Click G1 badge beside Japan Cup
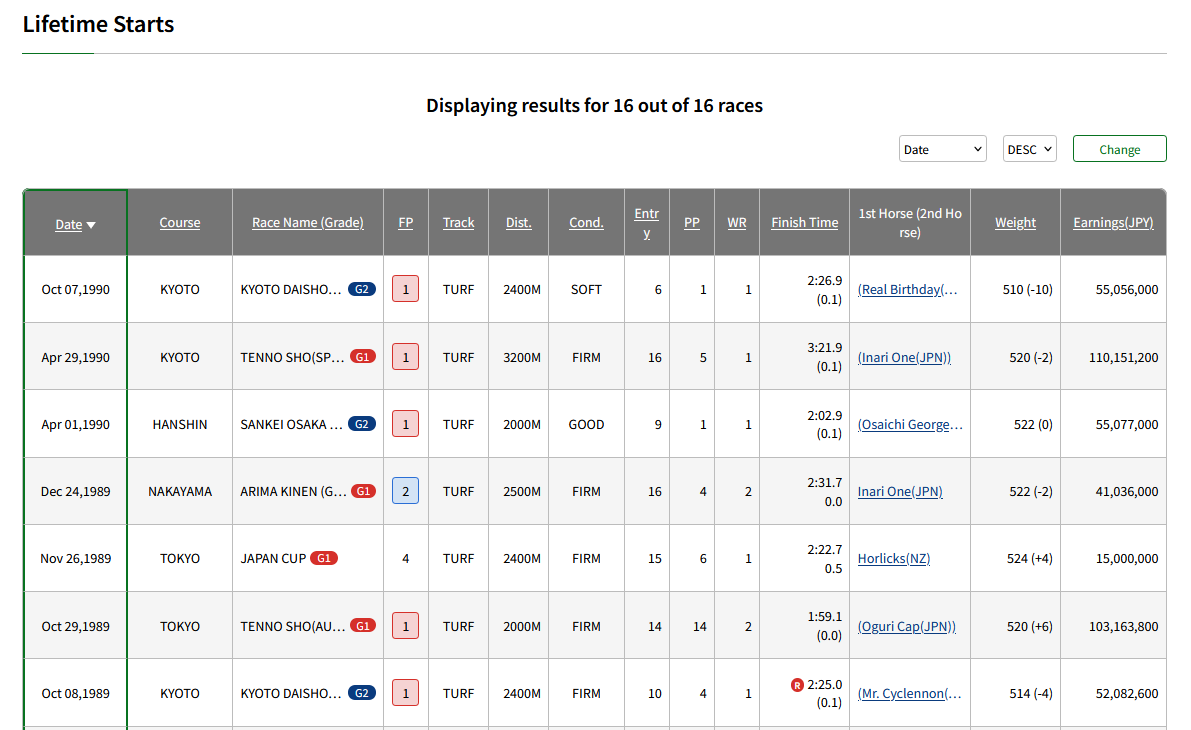The height and width of the screenshot is (730, 1191). [324, 558]
